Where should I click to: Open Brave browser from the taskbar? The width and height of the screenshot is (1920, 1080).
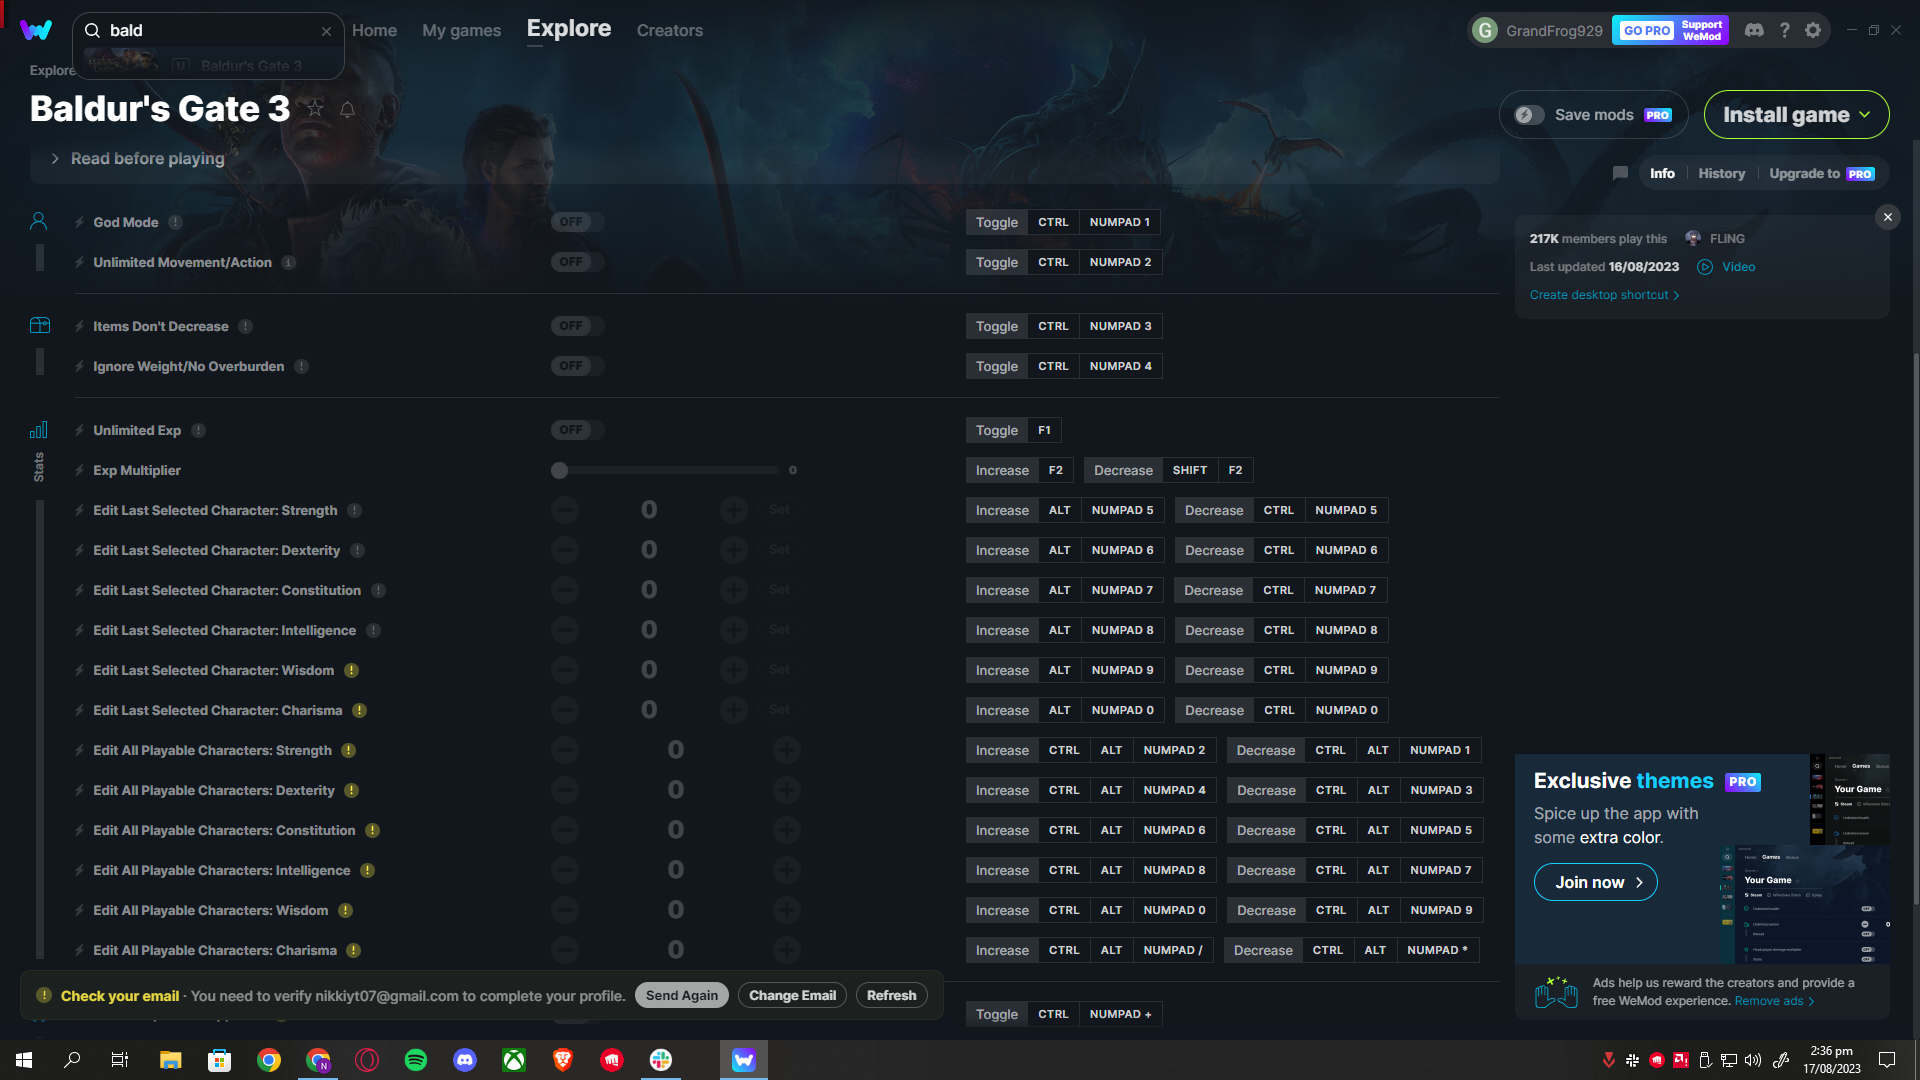pos(563,1060)
